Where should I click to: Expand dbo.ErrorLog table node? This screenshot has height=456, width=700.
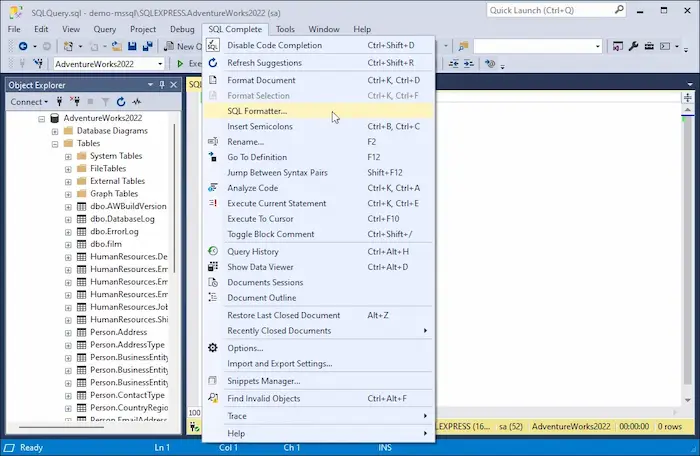pos(68,232)
